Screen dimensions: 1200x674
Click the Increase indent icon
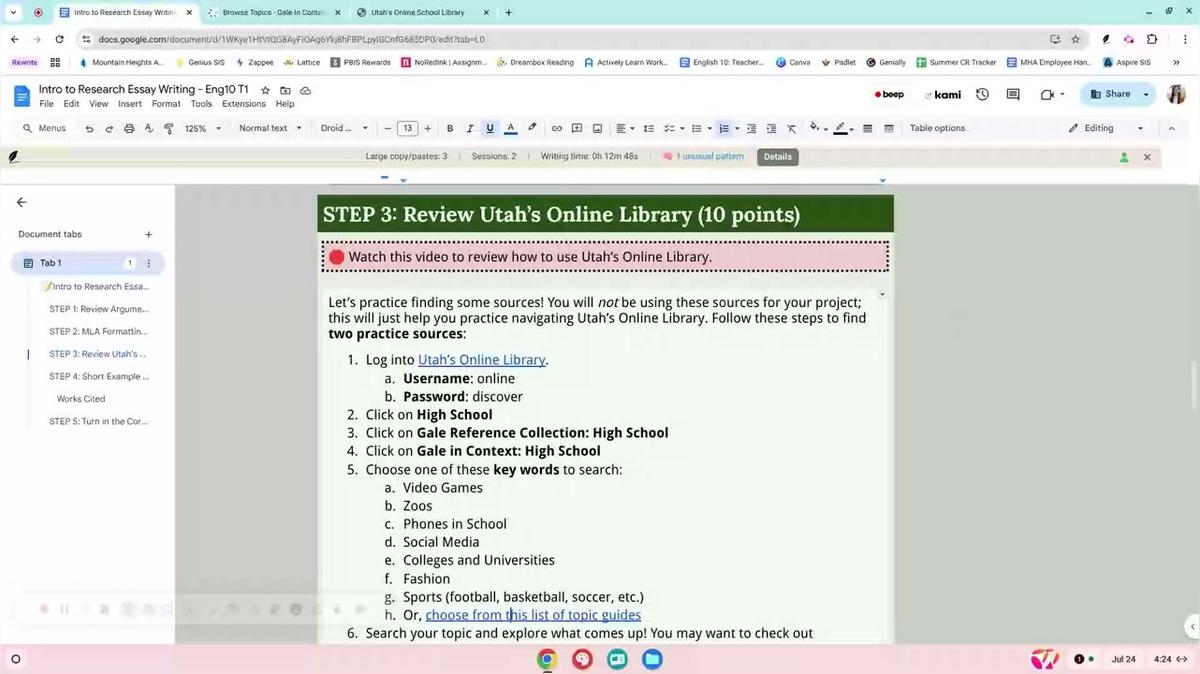[x=771, y=128]
